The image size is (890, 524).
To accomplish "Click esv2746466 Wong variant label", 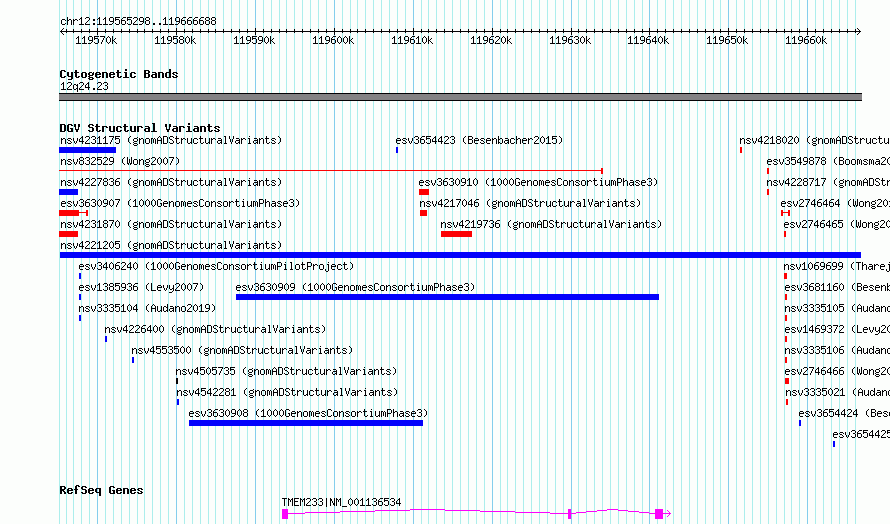I will point(837,371).
